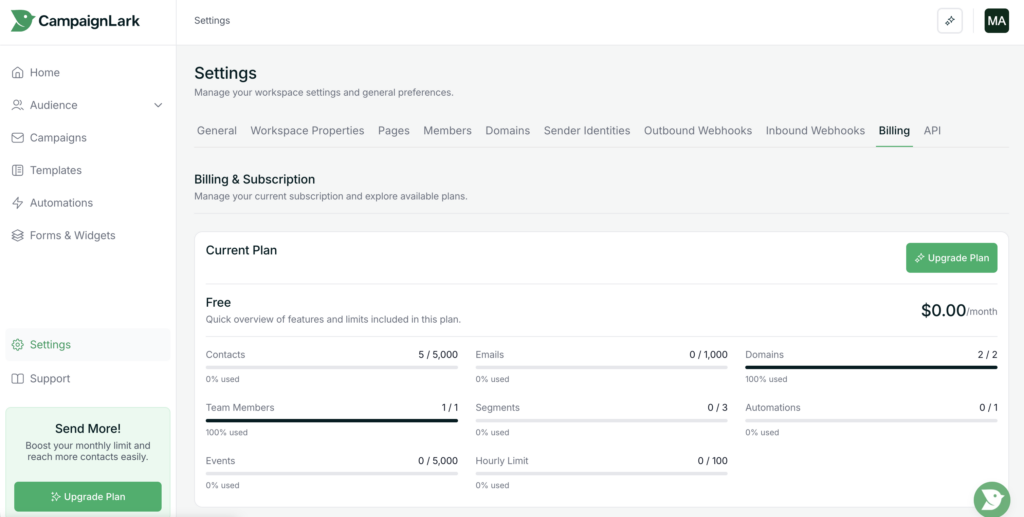Open the Sender Identities tab
The width and height of the screenshot is (1024, 517).
[x=587, y=131]
